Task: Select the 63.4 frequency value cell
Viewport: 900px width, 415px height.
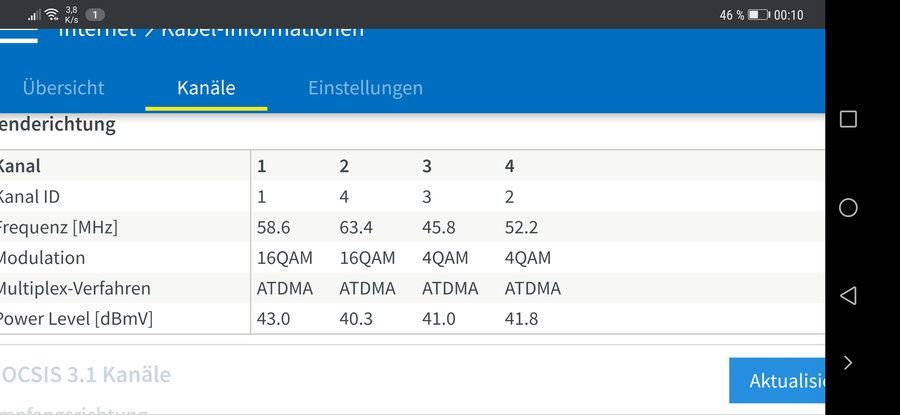Action: (x=356, y=227)
